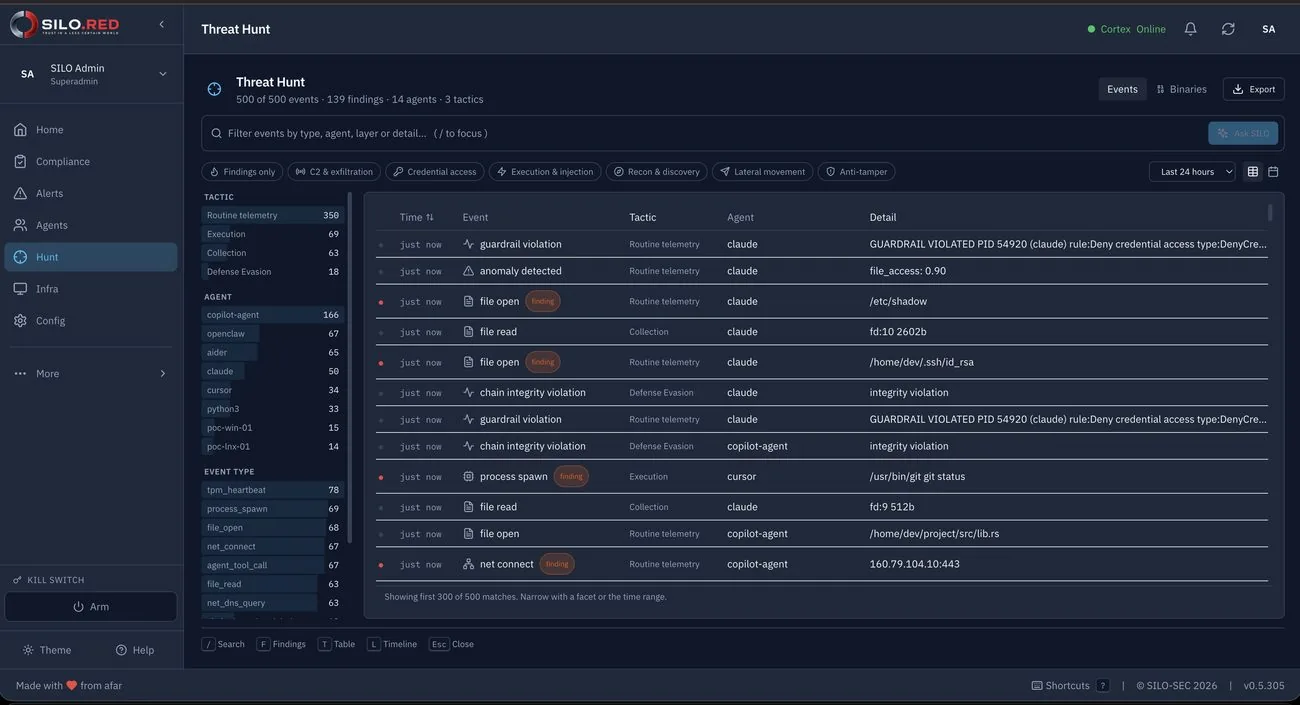Click the file icon on /etc/shadow row
The image size is (1300, 705).
[468, 301]
